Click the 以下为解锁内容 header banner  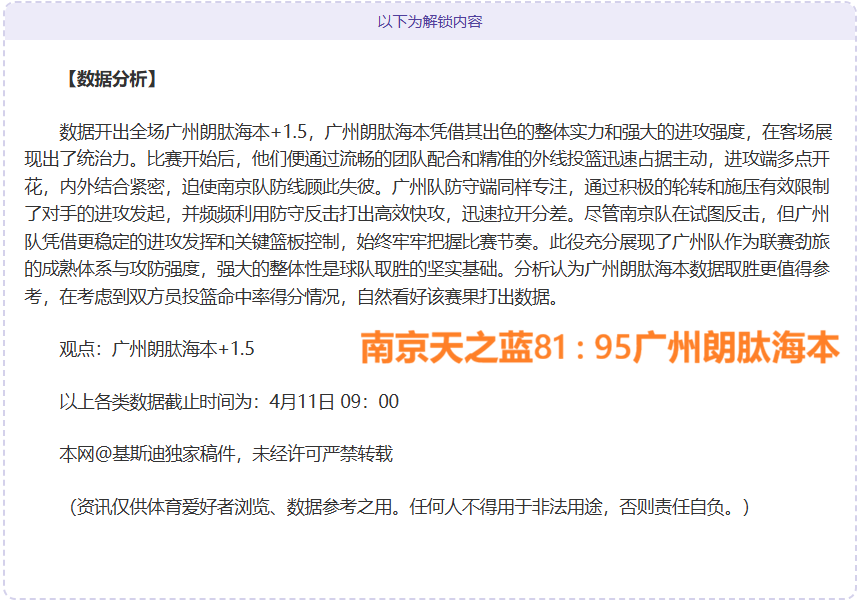[430, 21]
